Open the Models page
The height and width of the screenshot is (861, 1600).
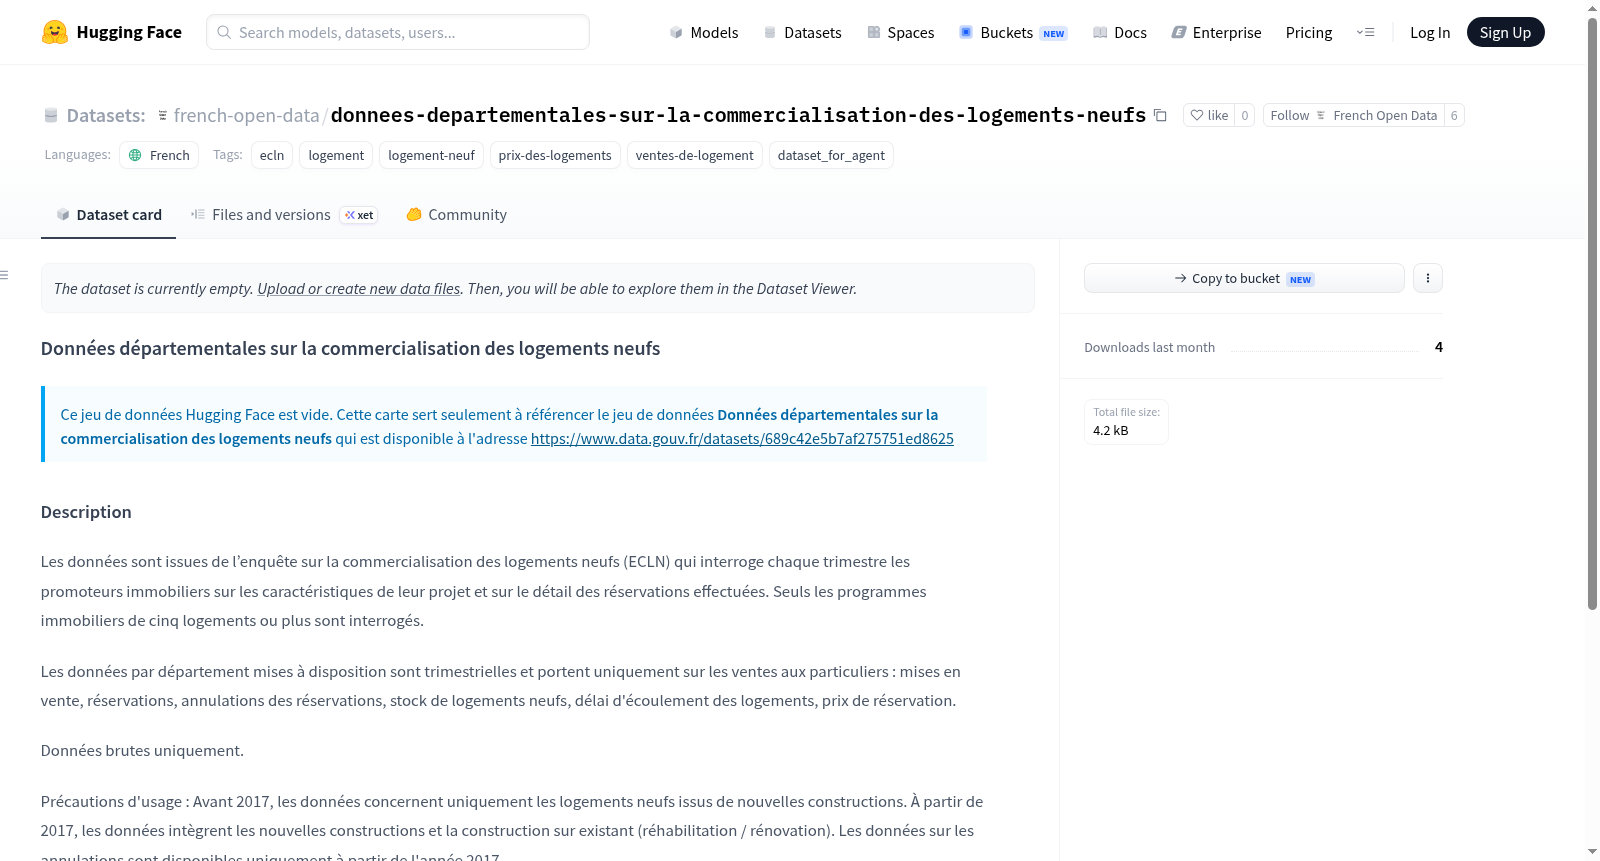point(703,32)
